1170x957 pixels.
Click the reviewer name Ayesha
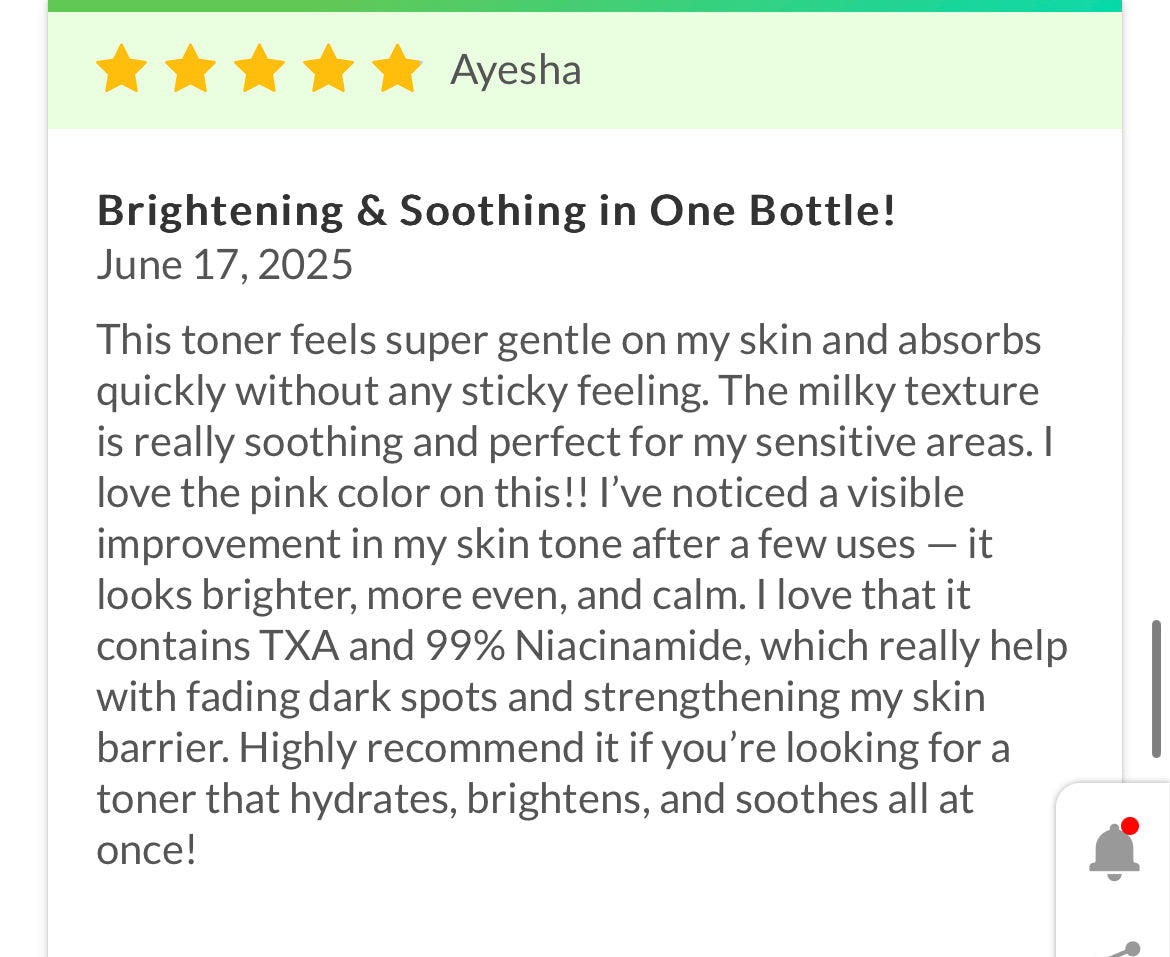pos(516,70)
